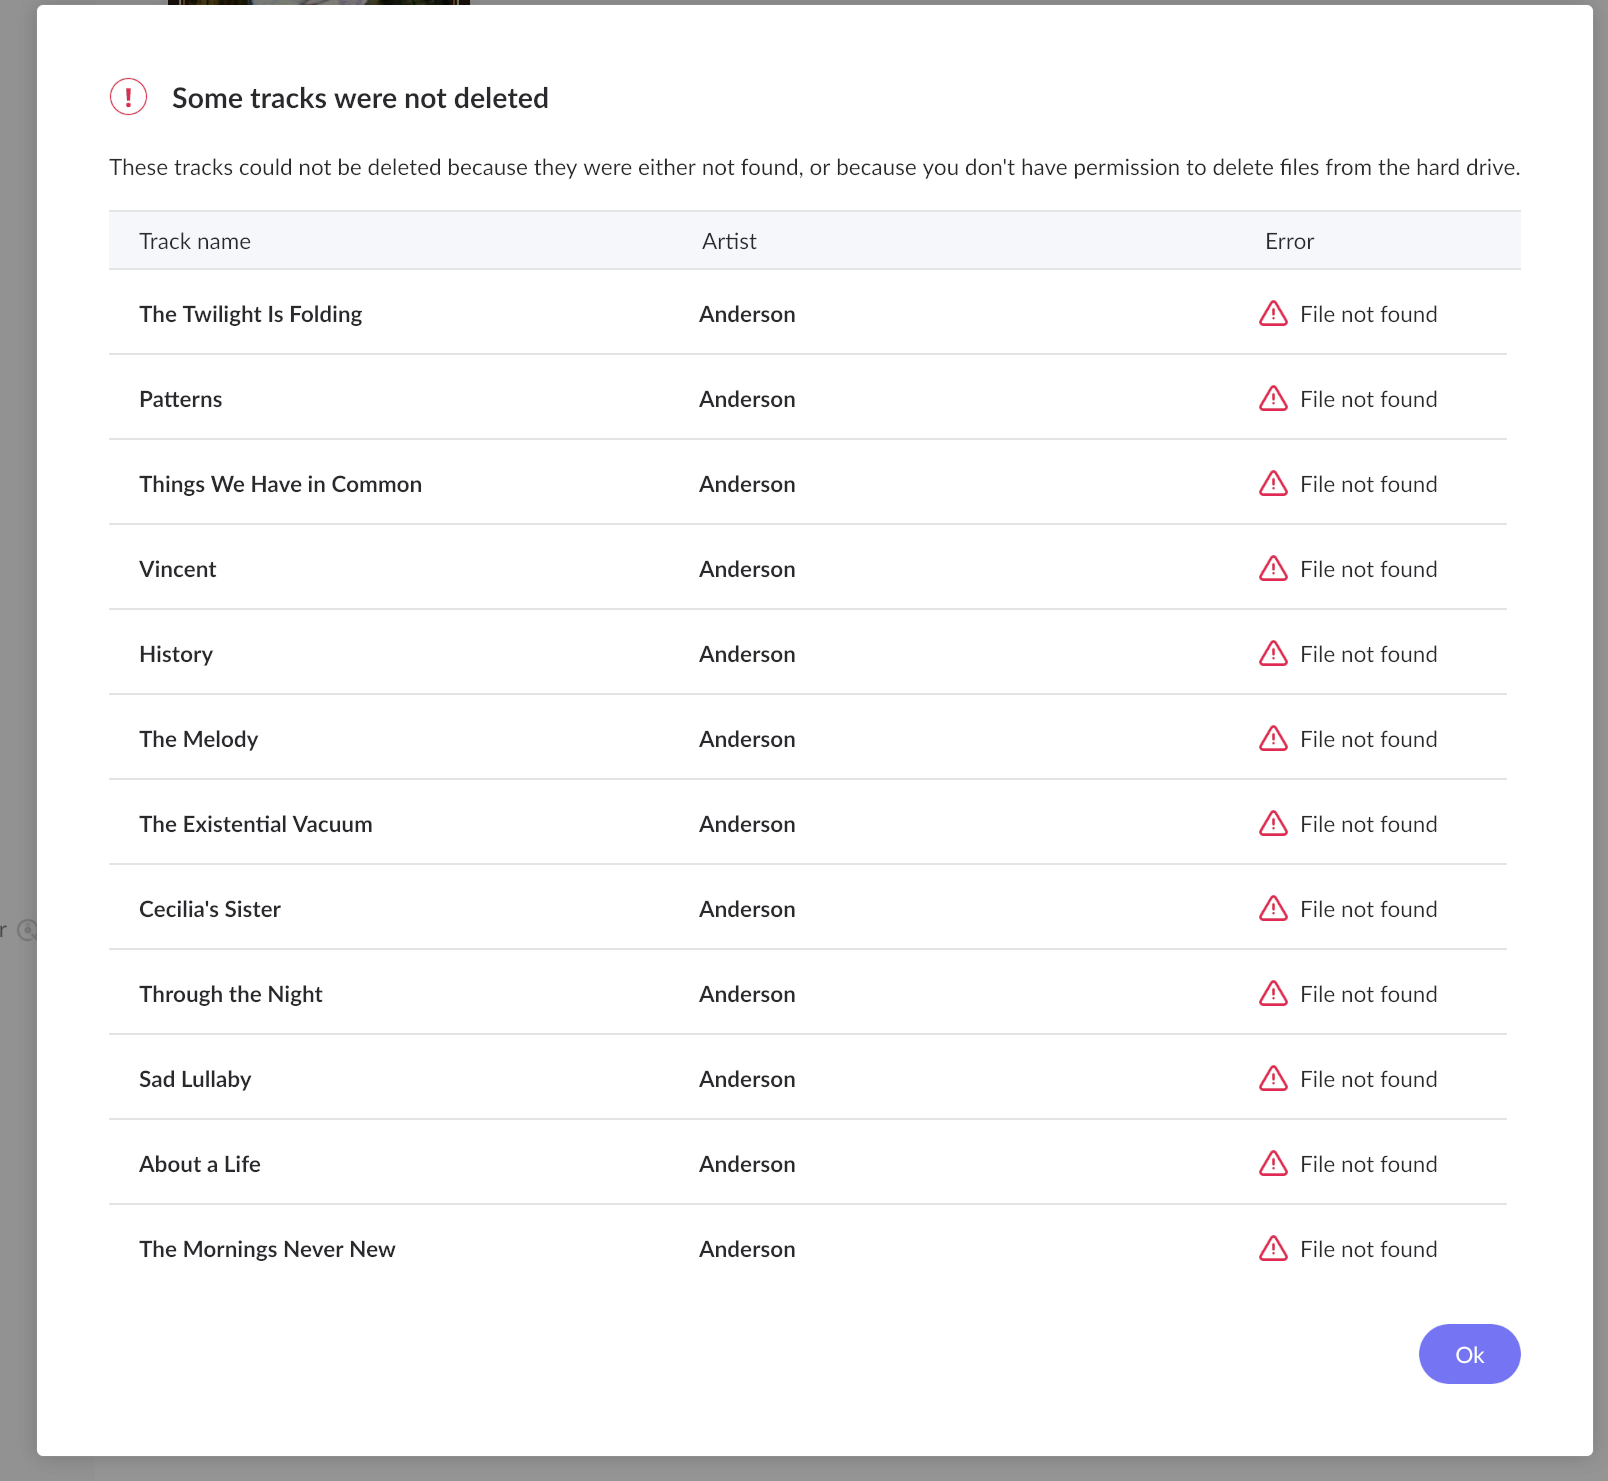Click the Error column header
The width and height of the screenshot is (1608, 1481).
(x=1289, y=241)
